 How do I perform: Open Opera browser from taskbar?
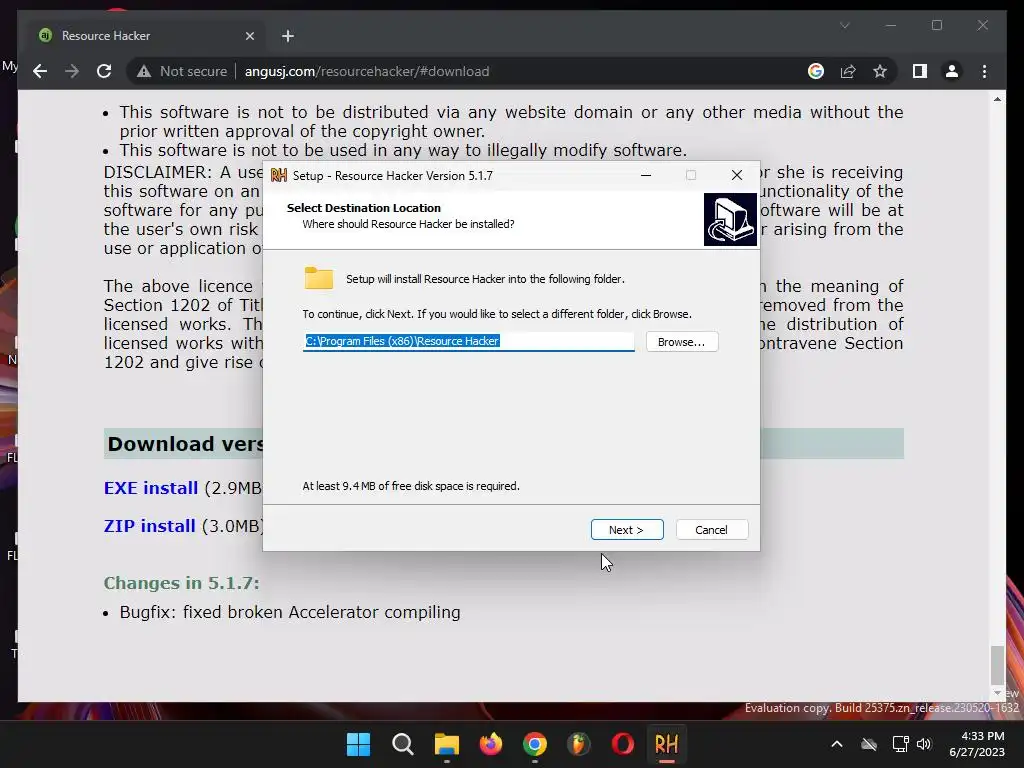622,744
